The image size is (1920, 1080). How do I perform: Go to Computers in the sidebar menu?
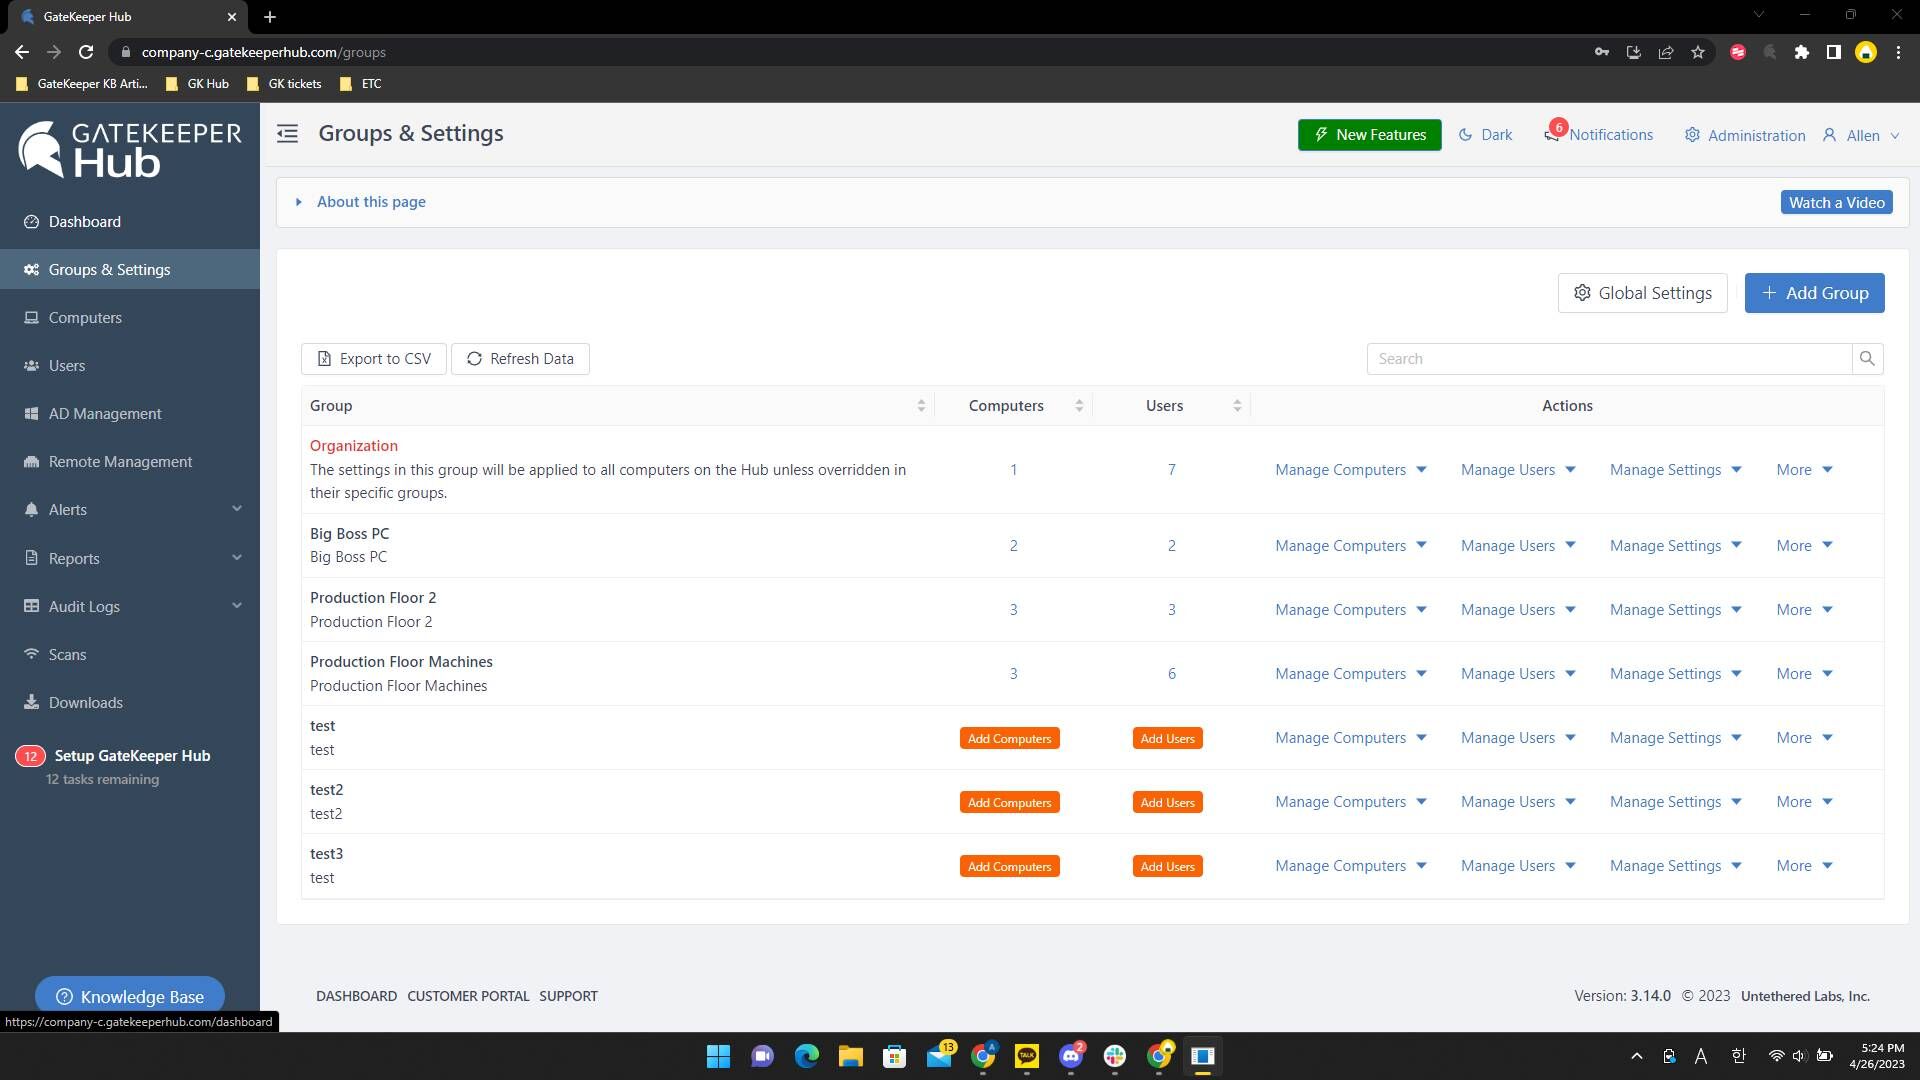click(x=85, y=317)
